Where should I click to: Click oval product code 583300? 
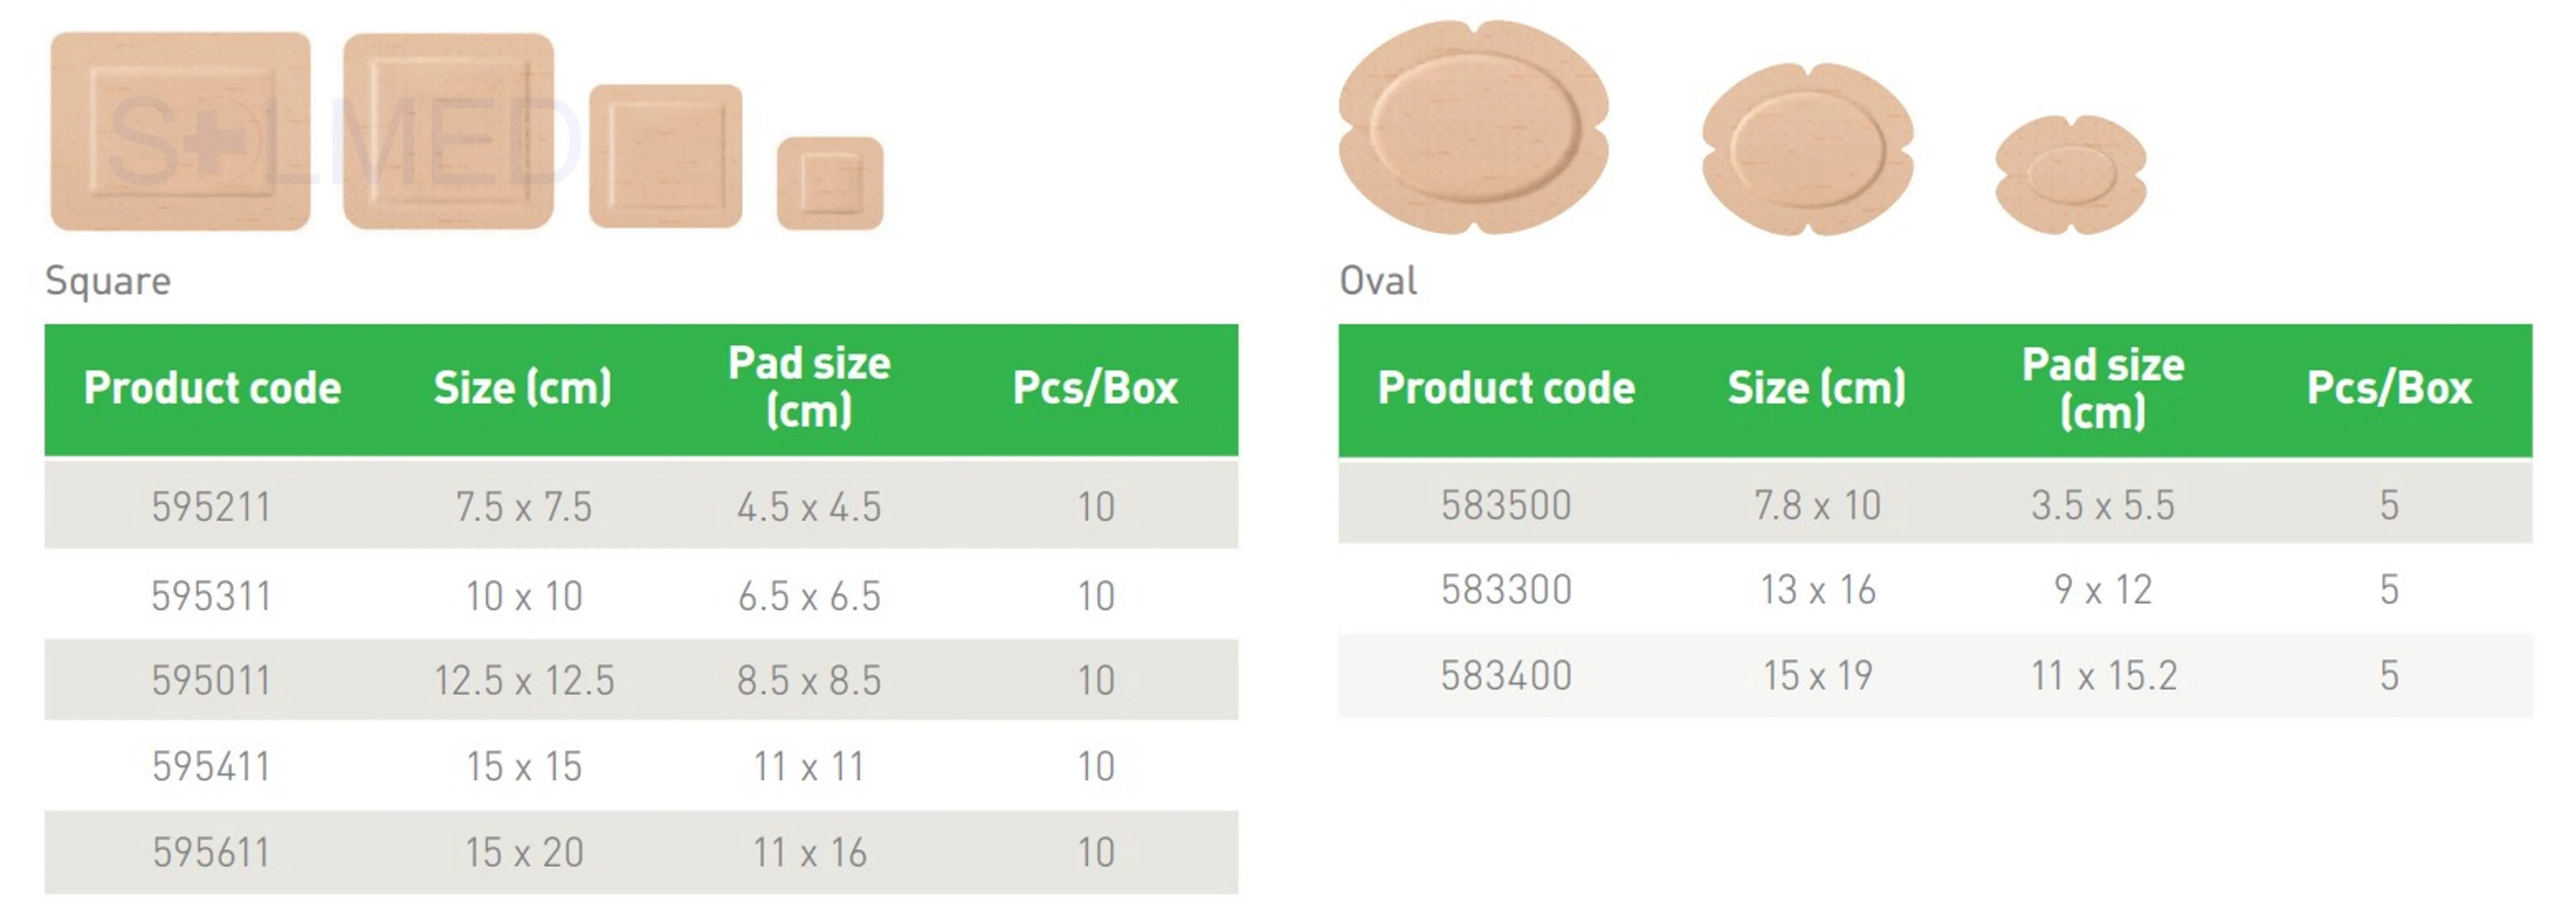[x=1506, y=590]
